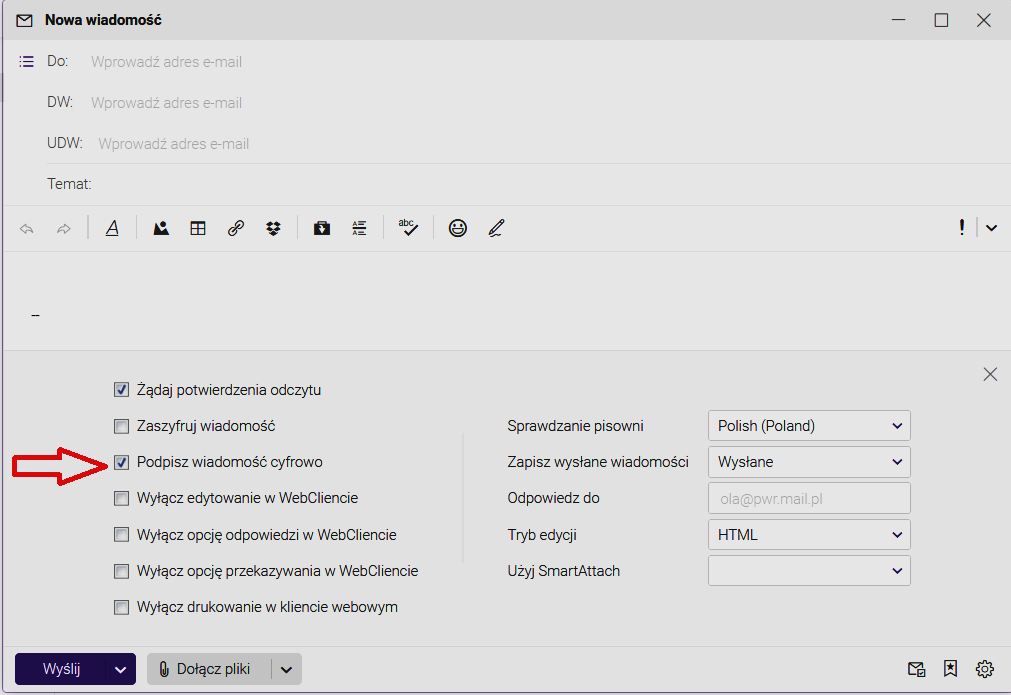
Task: Expand arrow next to Wyślij button
Action: pyautogui.click(x=121, y=670)
